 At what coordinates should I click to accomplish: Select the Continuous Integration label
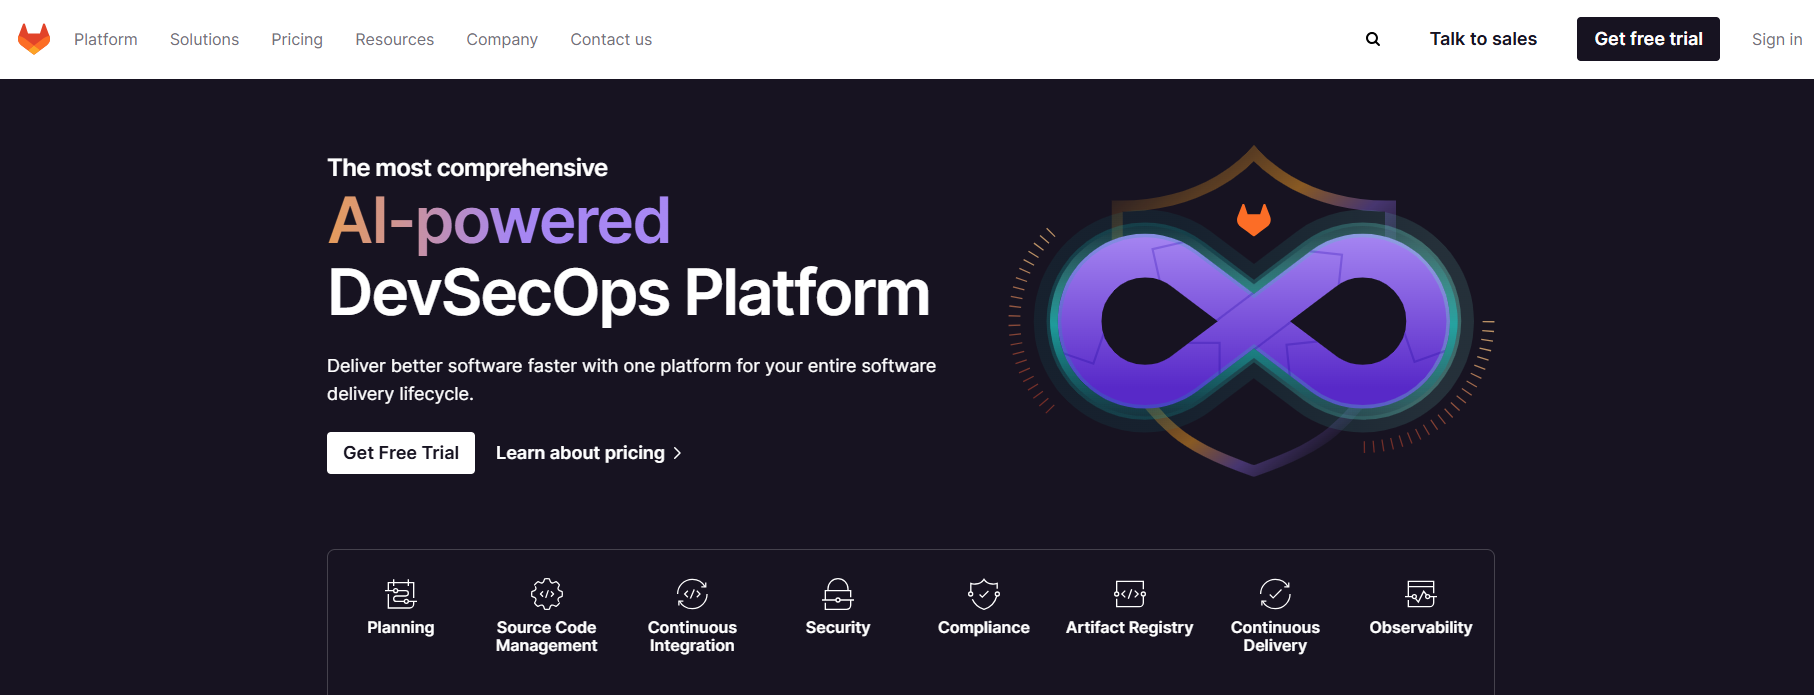[692, 636]
